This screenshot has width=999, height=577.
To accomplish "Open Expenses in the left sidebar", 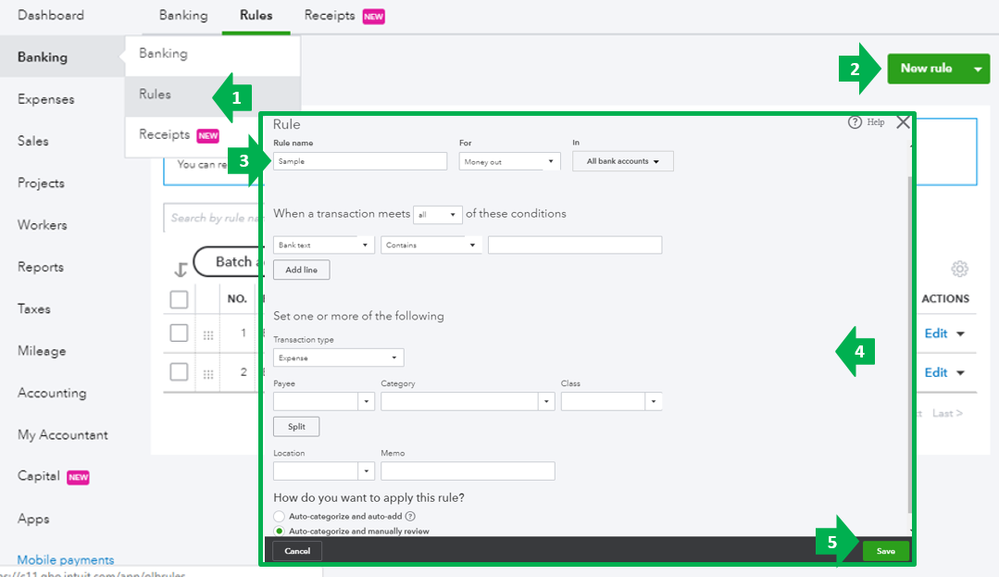I will 46,99.
